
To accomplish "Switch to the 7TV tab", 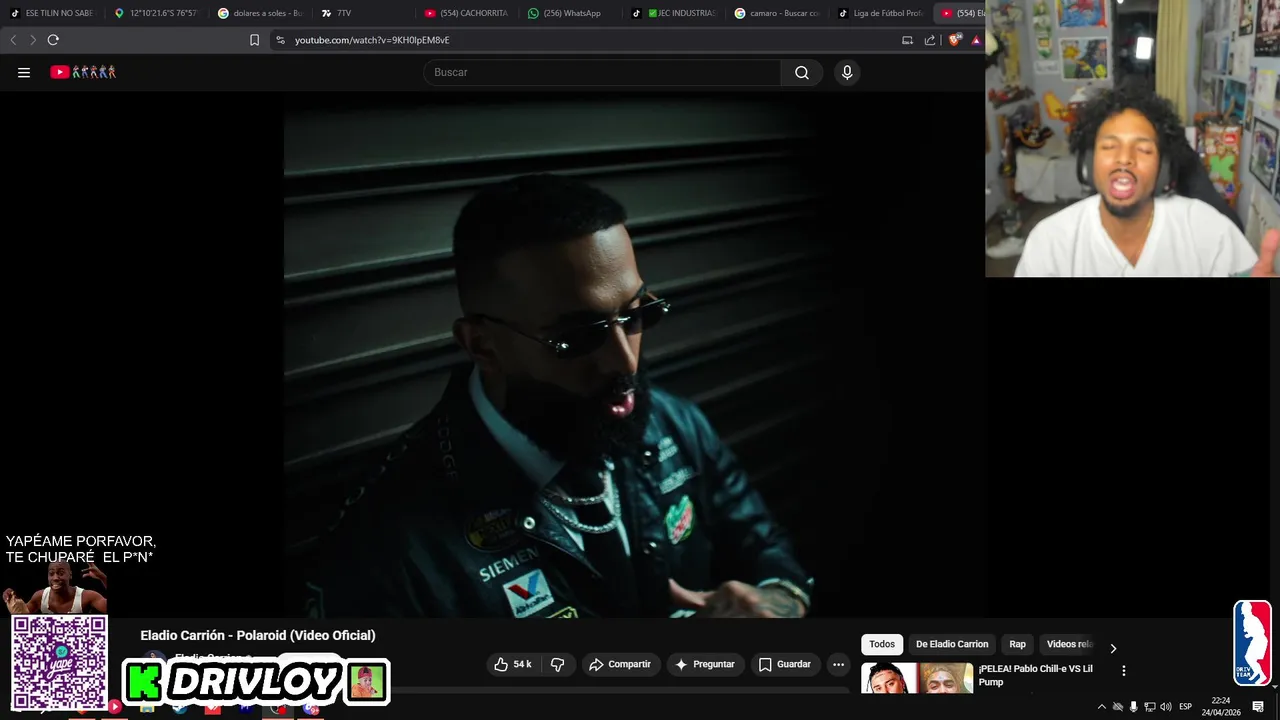I will tap(361, 13).
